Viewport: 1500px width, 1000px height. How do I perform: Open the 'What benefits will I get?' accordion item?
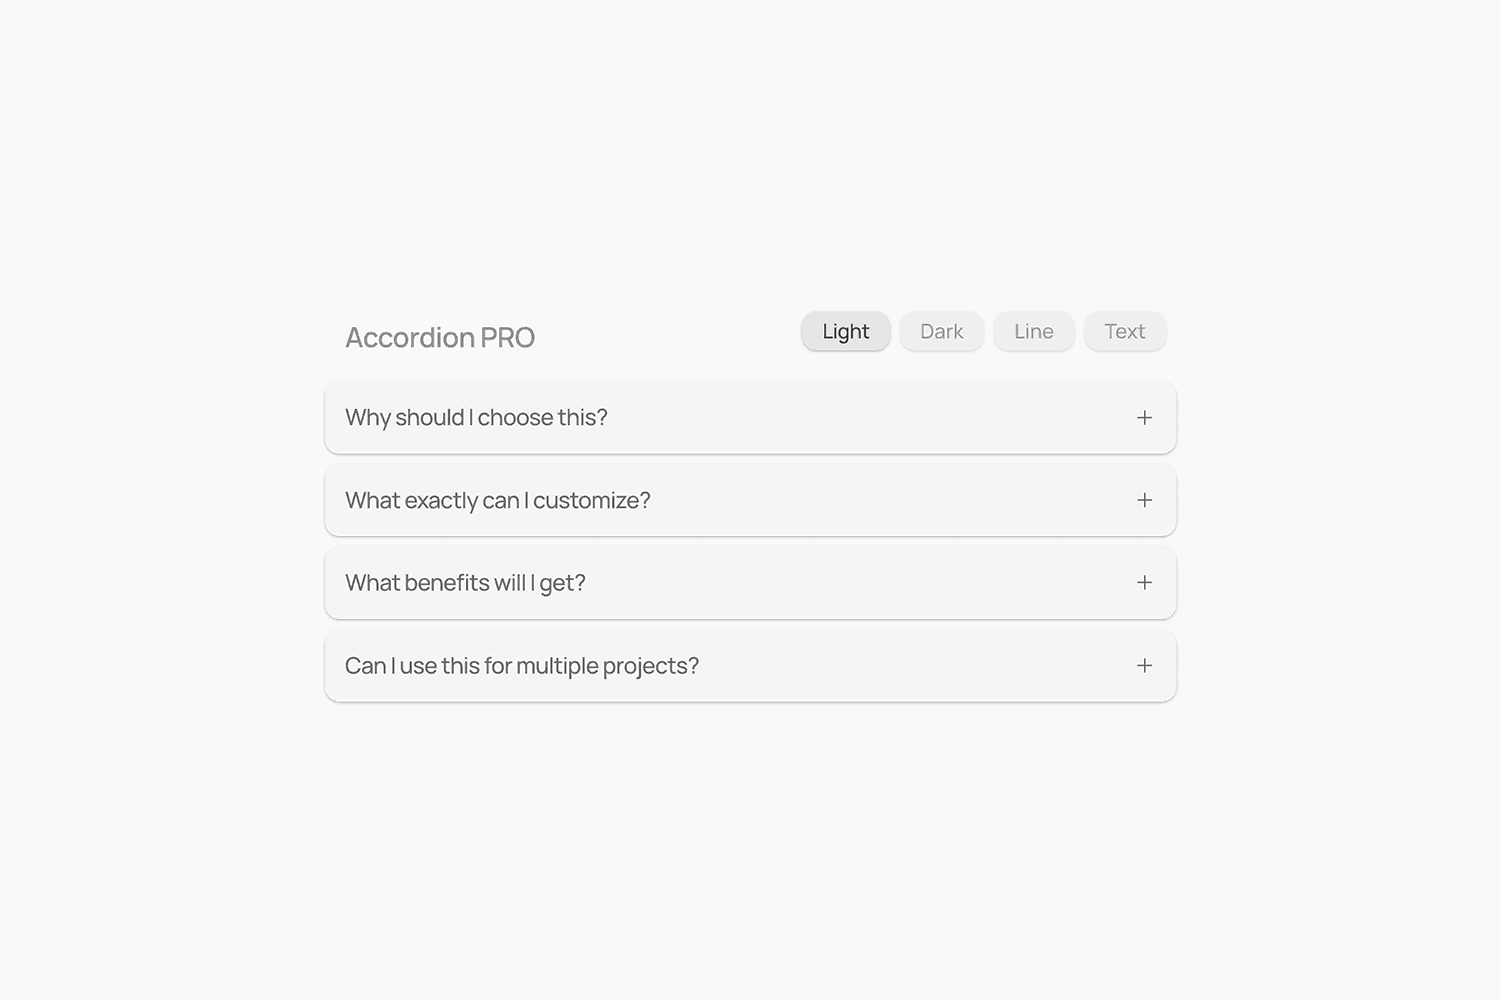coord(750,583)
